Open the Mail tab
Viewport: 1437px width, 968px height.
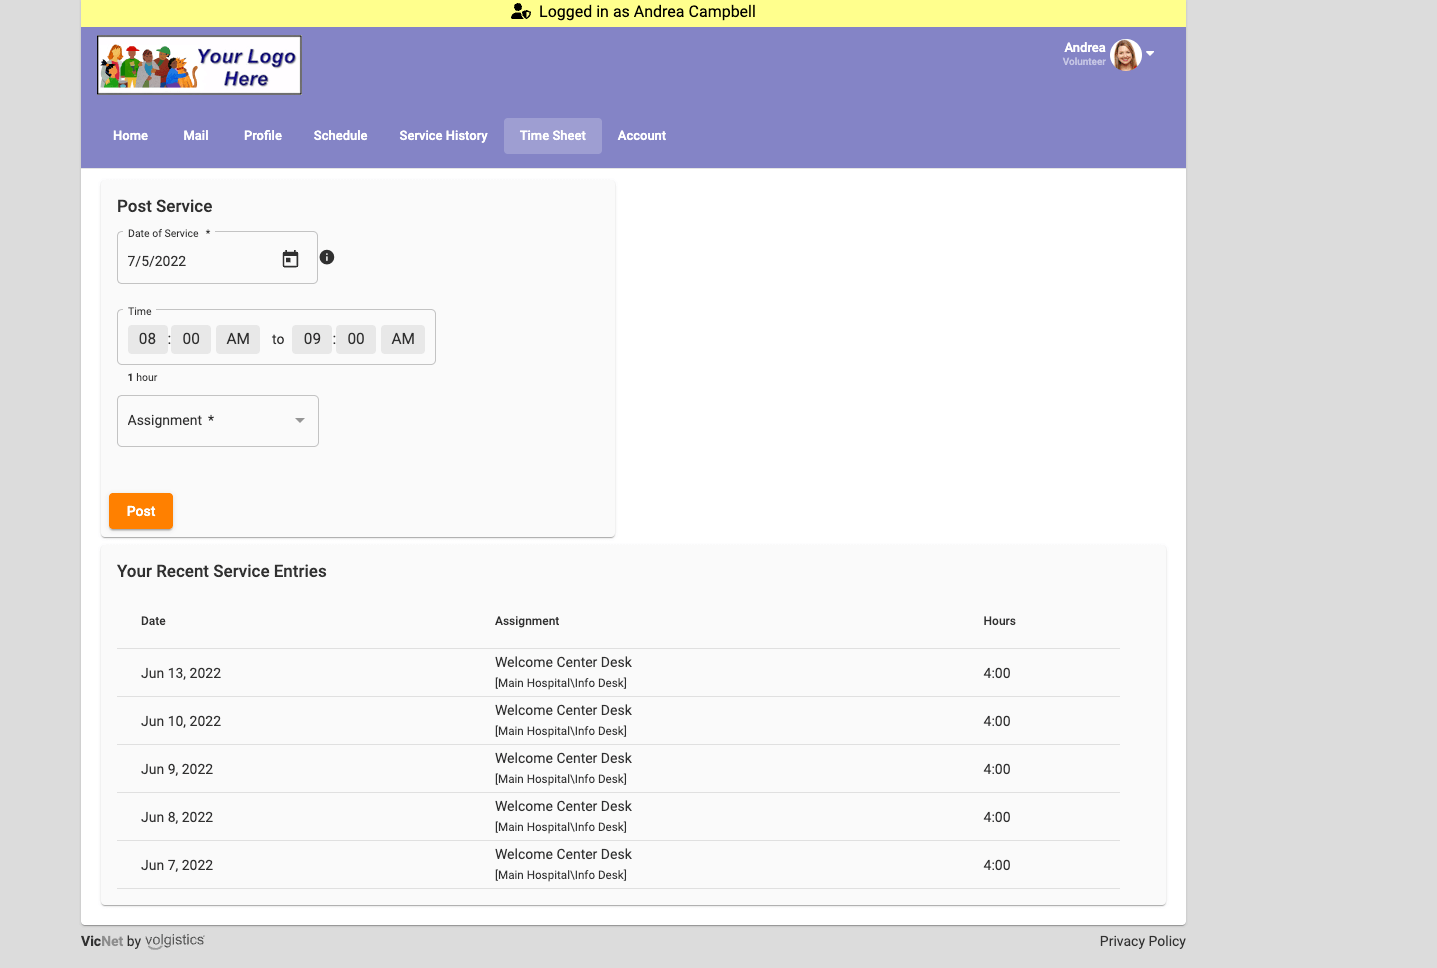pyautogui.click(x=195, y=135)
